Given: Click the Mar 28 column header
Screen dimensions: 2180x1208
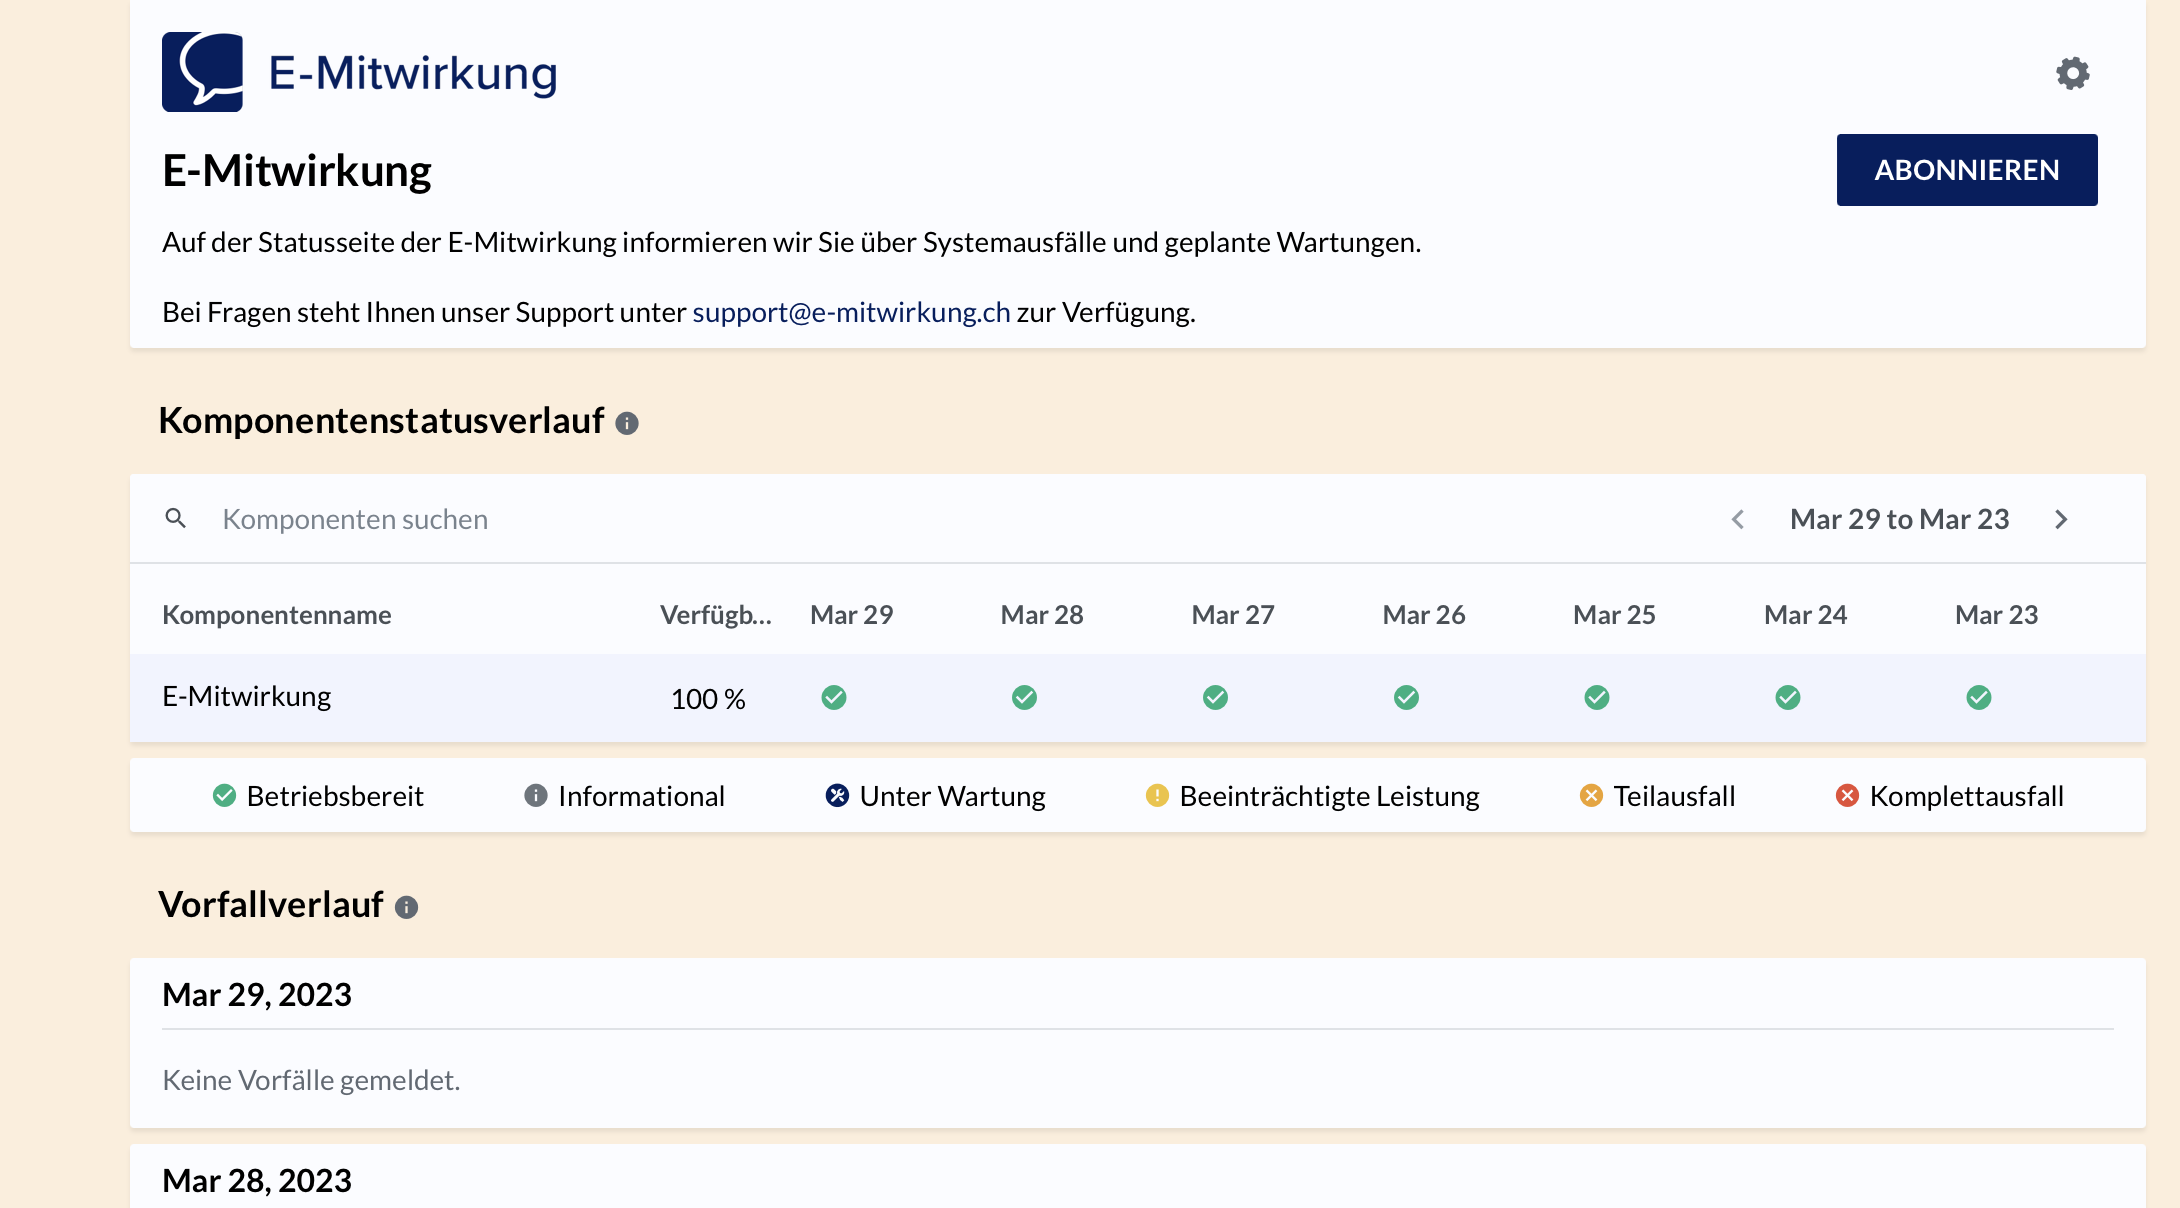Looking at the screenshot, I should click(x=1042, y=614).
